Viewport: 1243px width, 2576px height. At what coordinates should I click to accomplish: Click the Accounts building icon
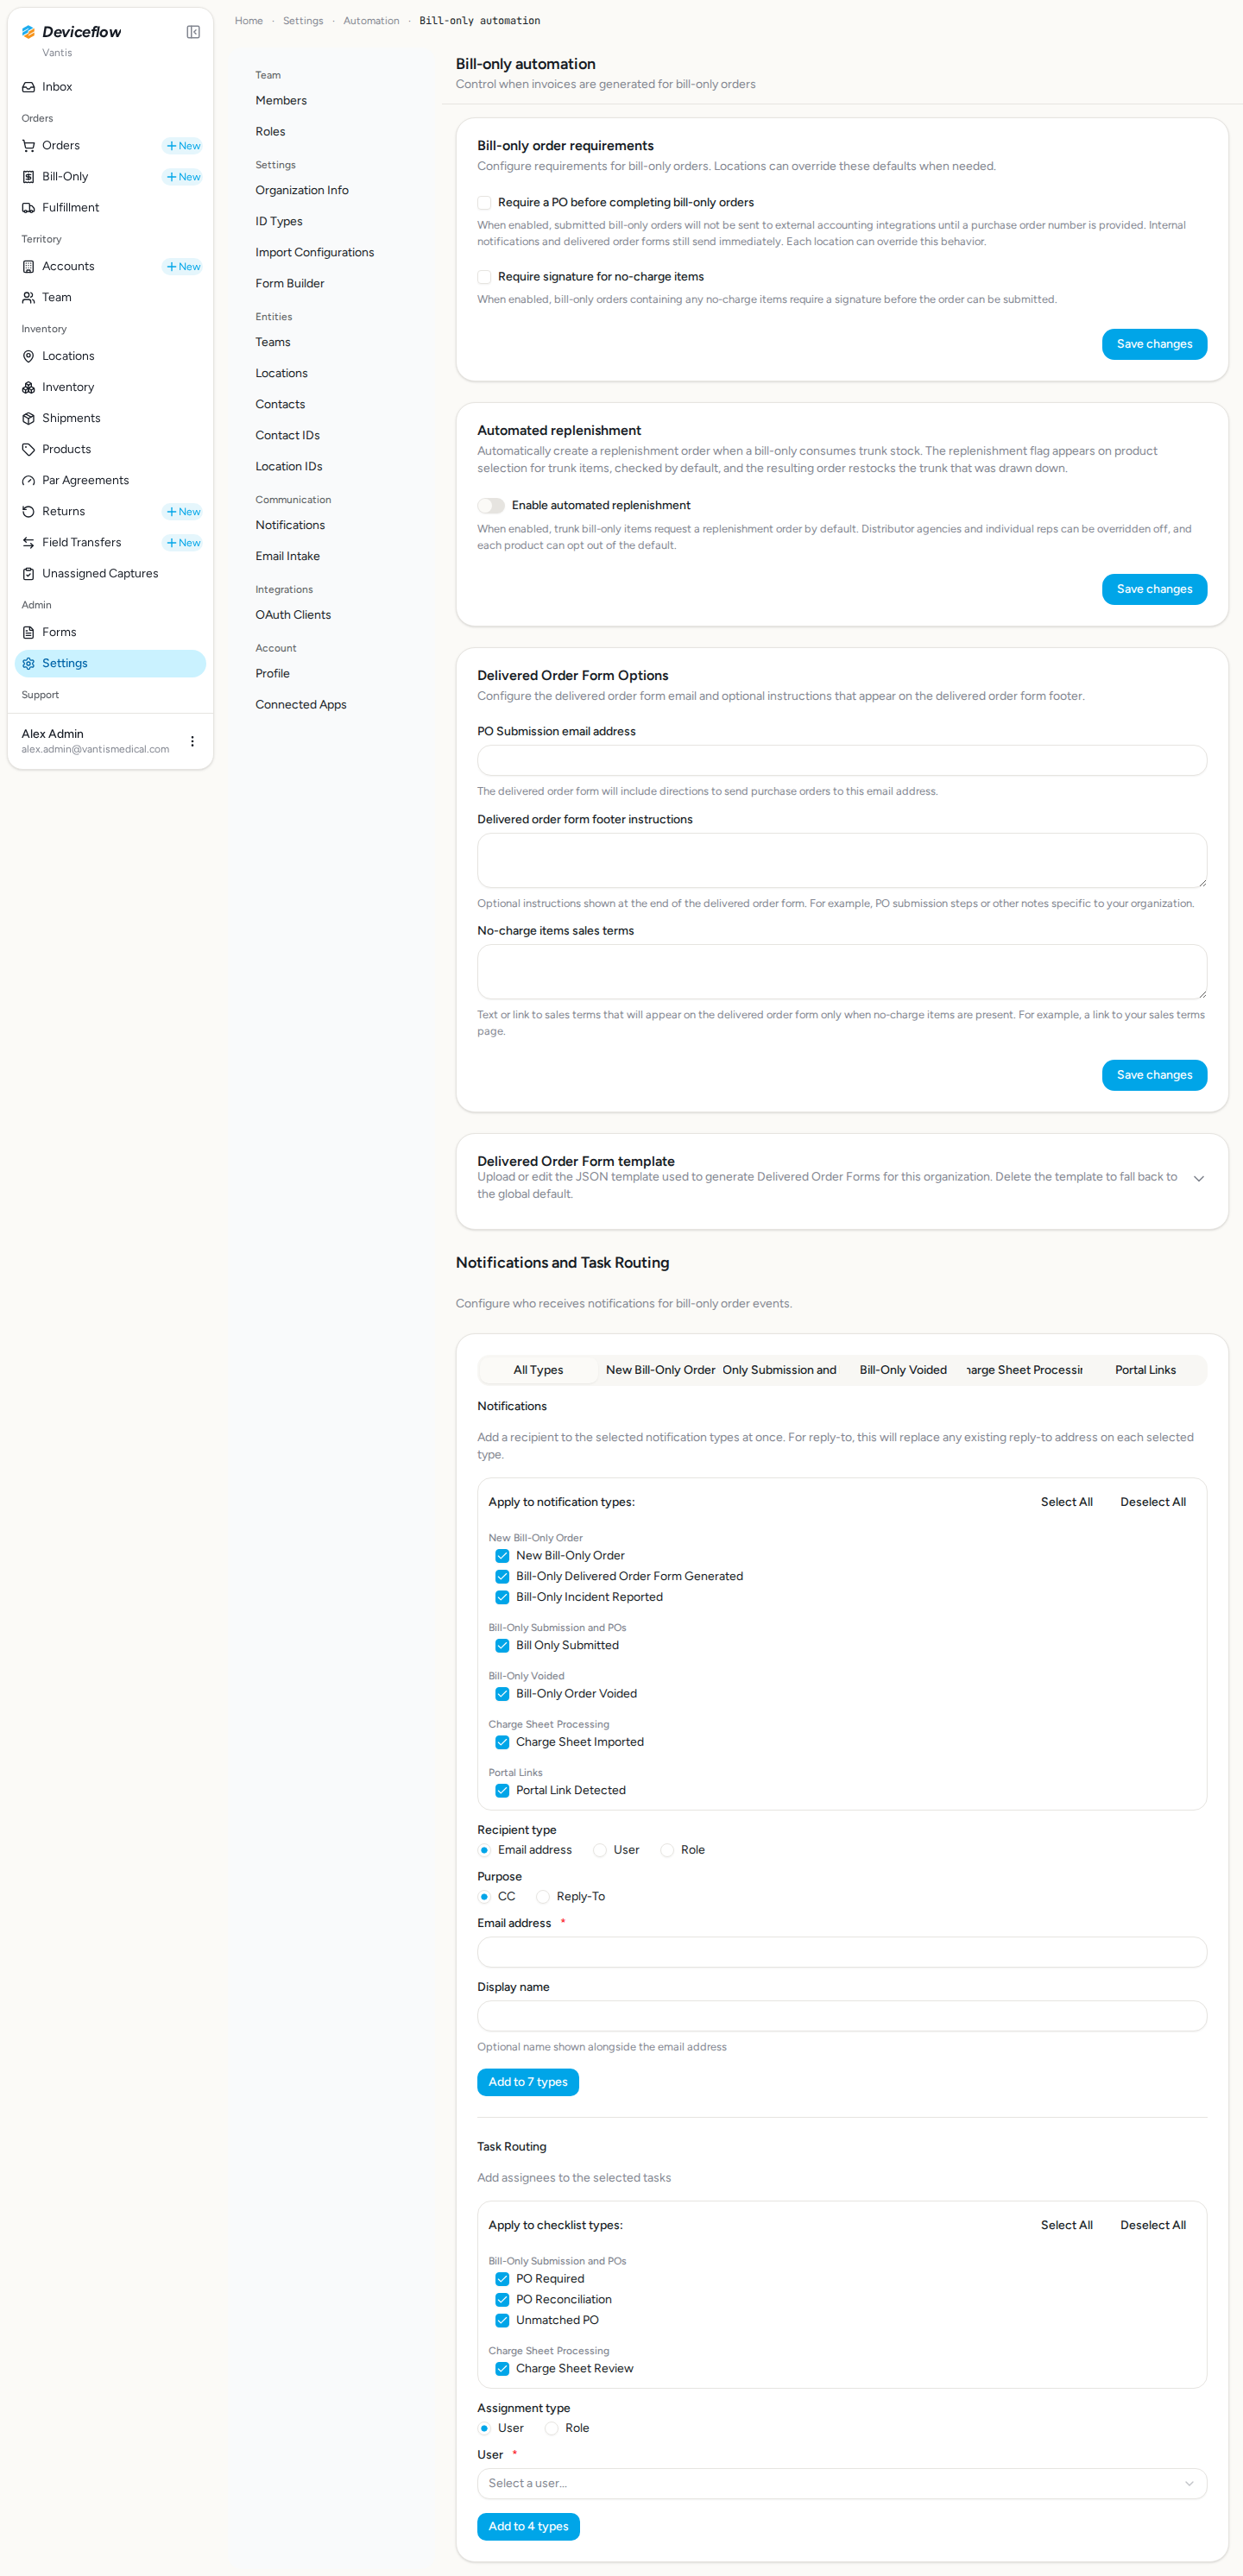pyautogui.click(x=29, y=267)
